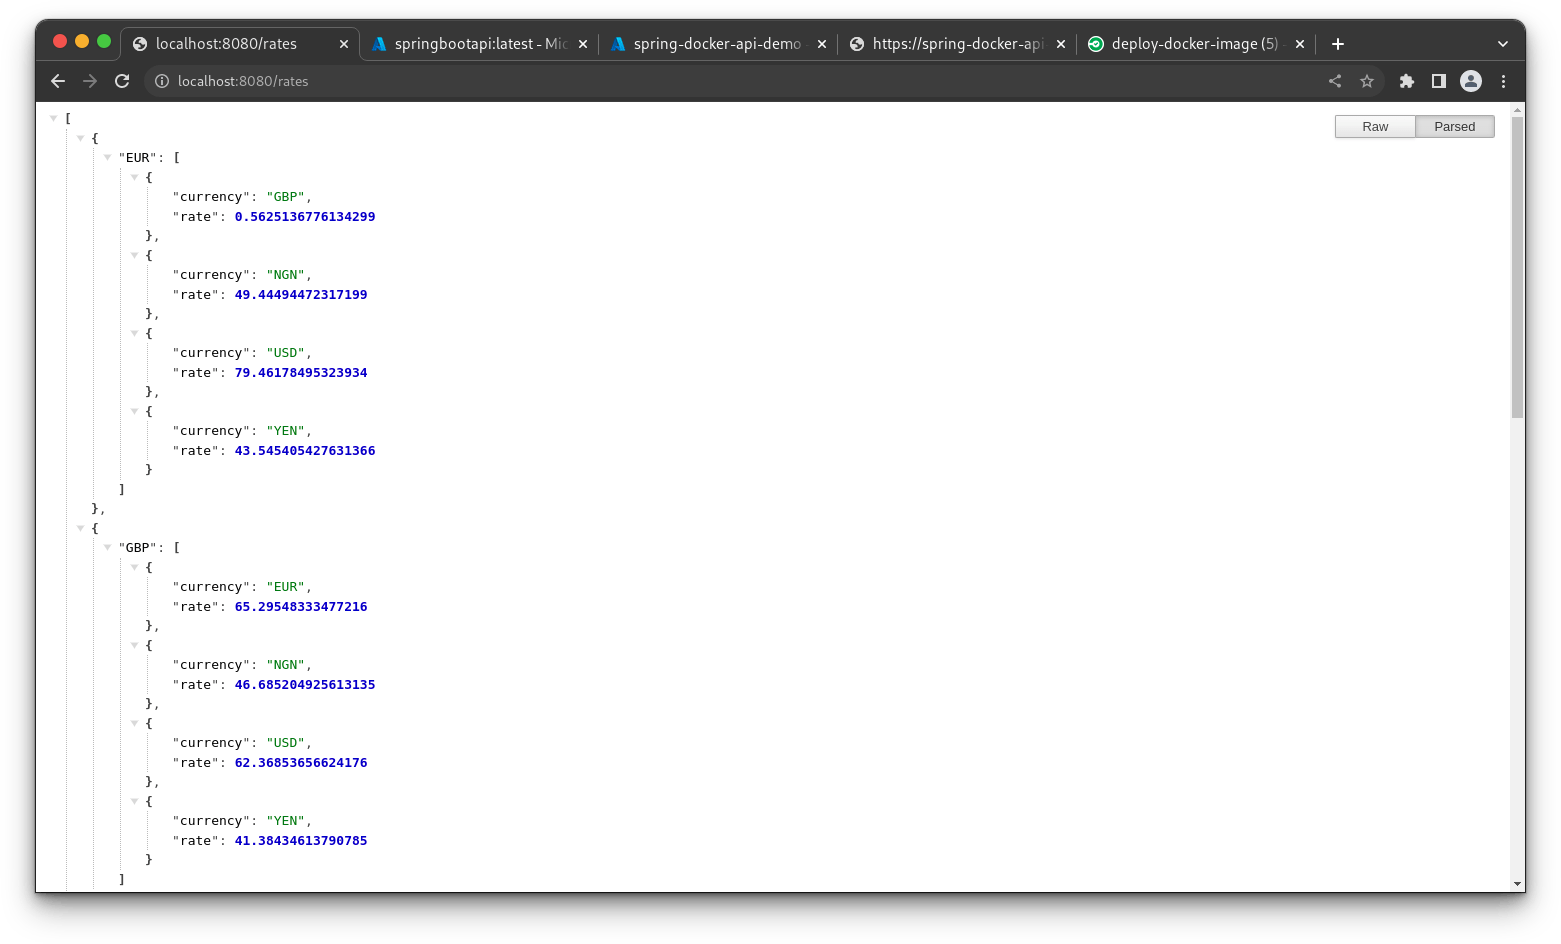View site information icon in address bar

pyautogui.click(x=162, y=81)
